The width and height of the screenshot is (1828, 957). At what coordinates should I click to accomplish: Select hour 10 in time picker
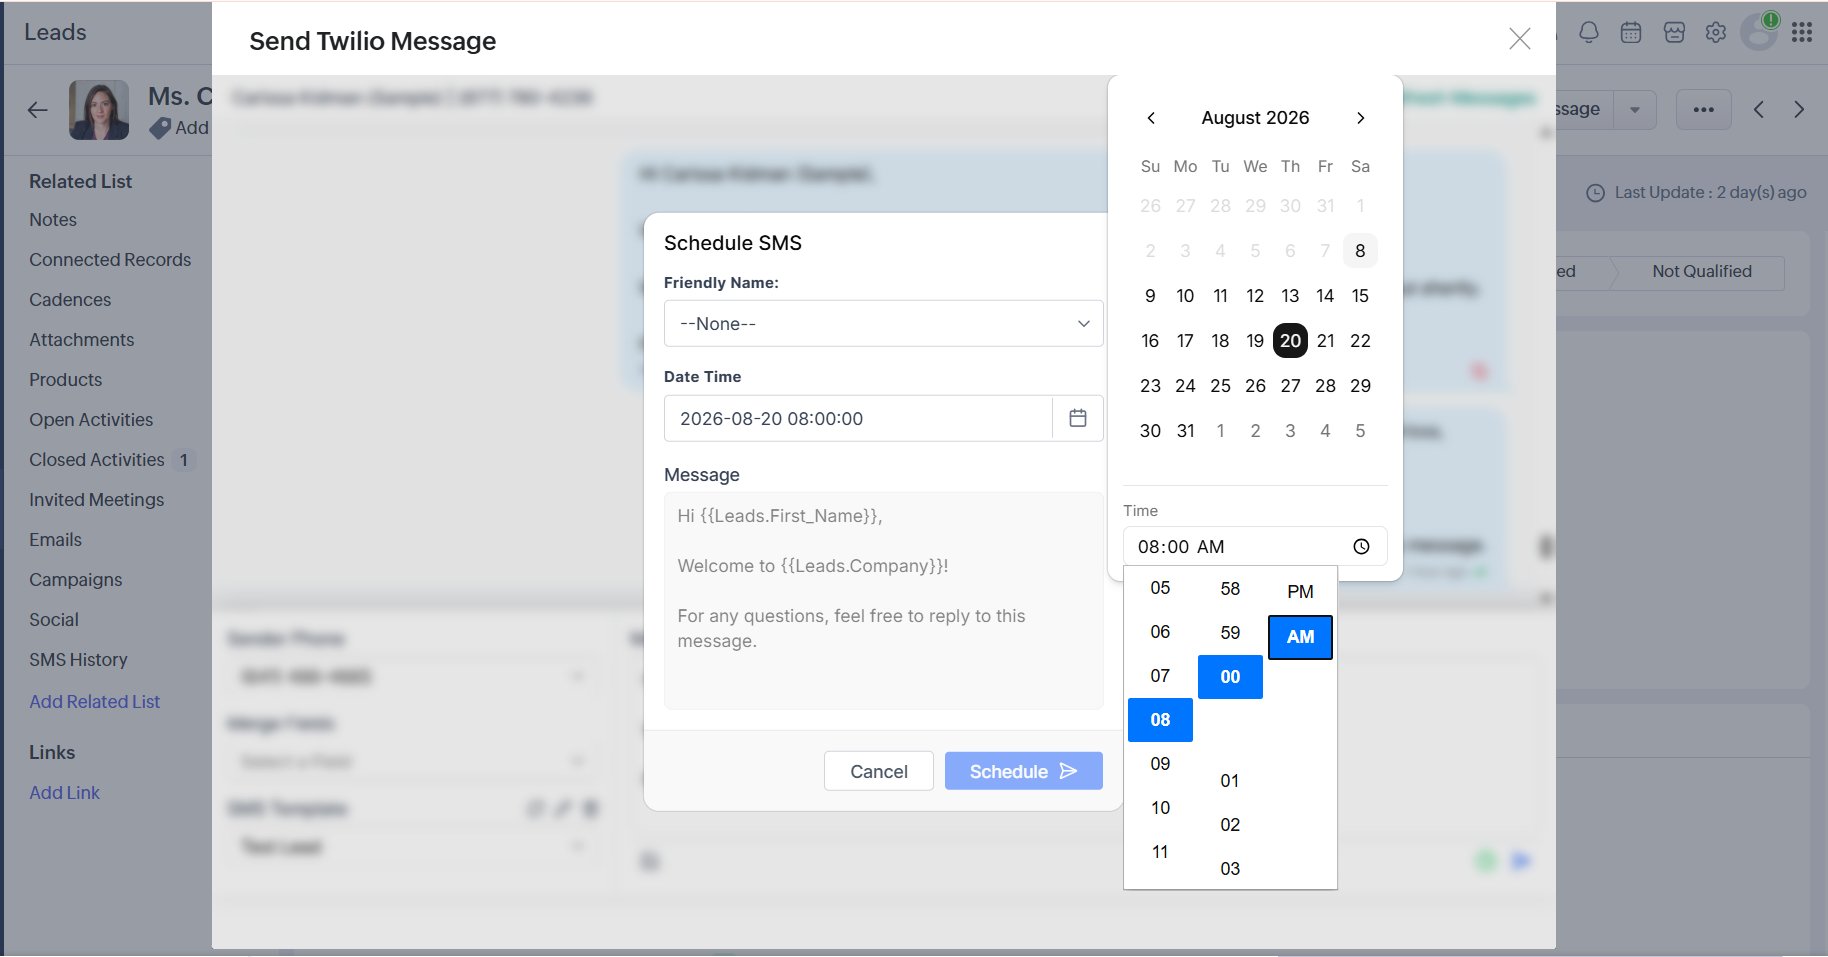coord(1160,808)
